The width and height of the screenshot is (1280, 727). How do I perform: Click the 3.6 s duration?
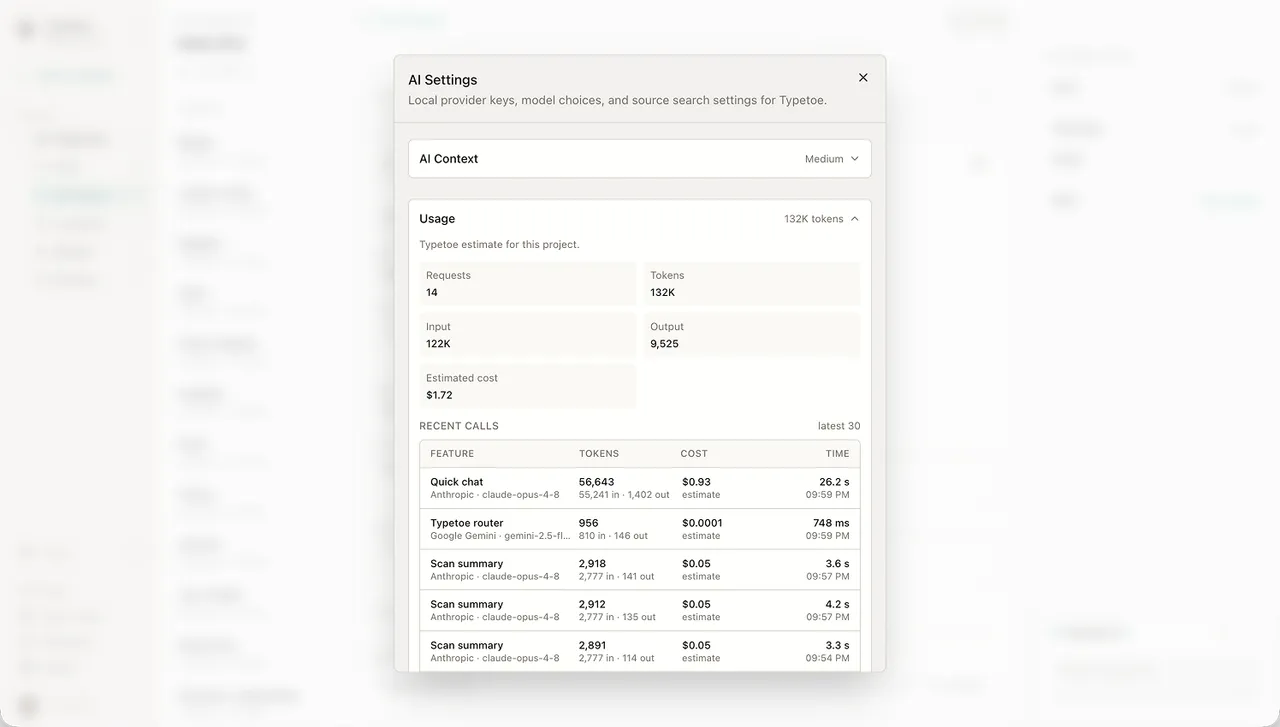(x=838, y=564)
